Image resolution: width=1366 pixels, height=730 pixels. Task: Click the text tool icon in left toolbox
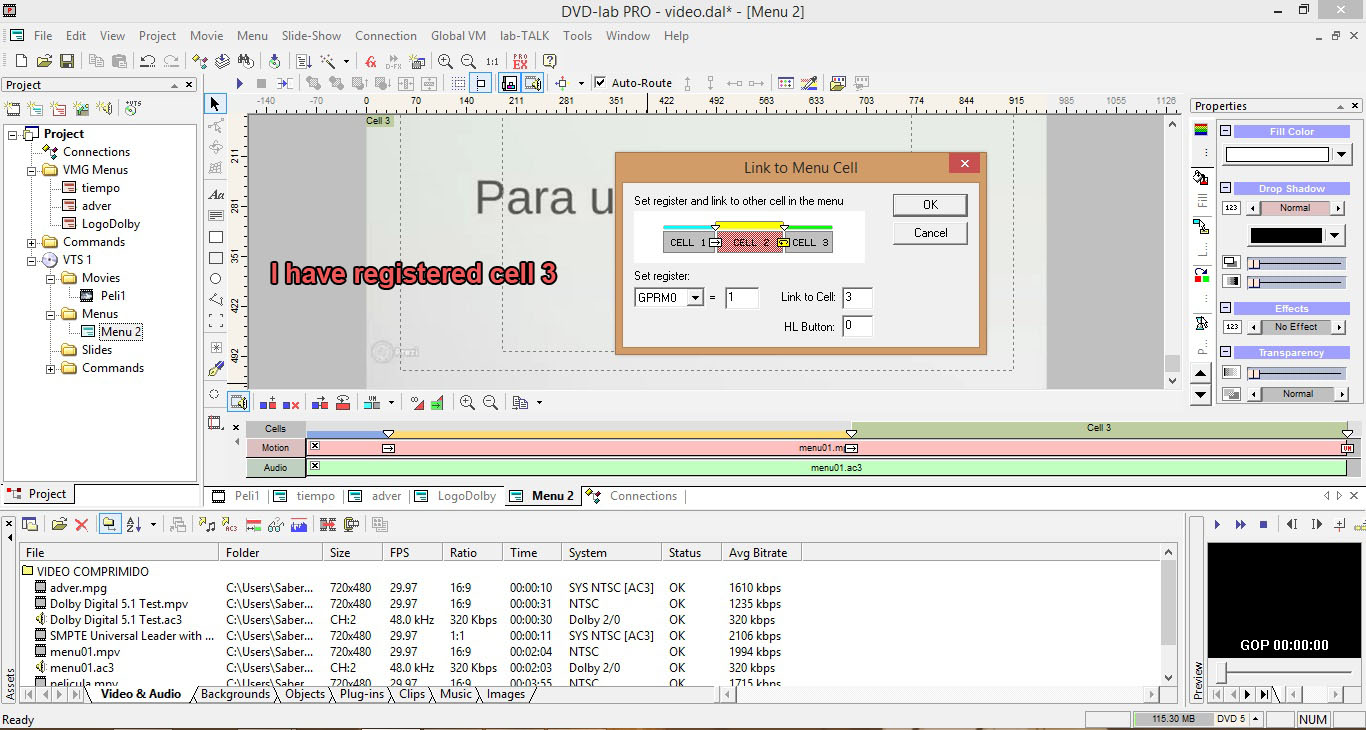(x=215, y=195)
